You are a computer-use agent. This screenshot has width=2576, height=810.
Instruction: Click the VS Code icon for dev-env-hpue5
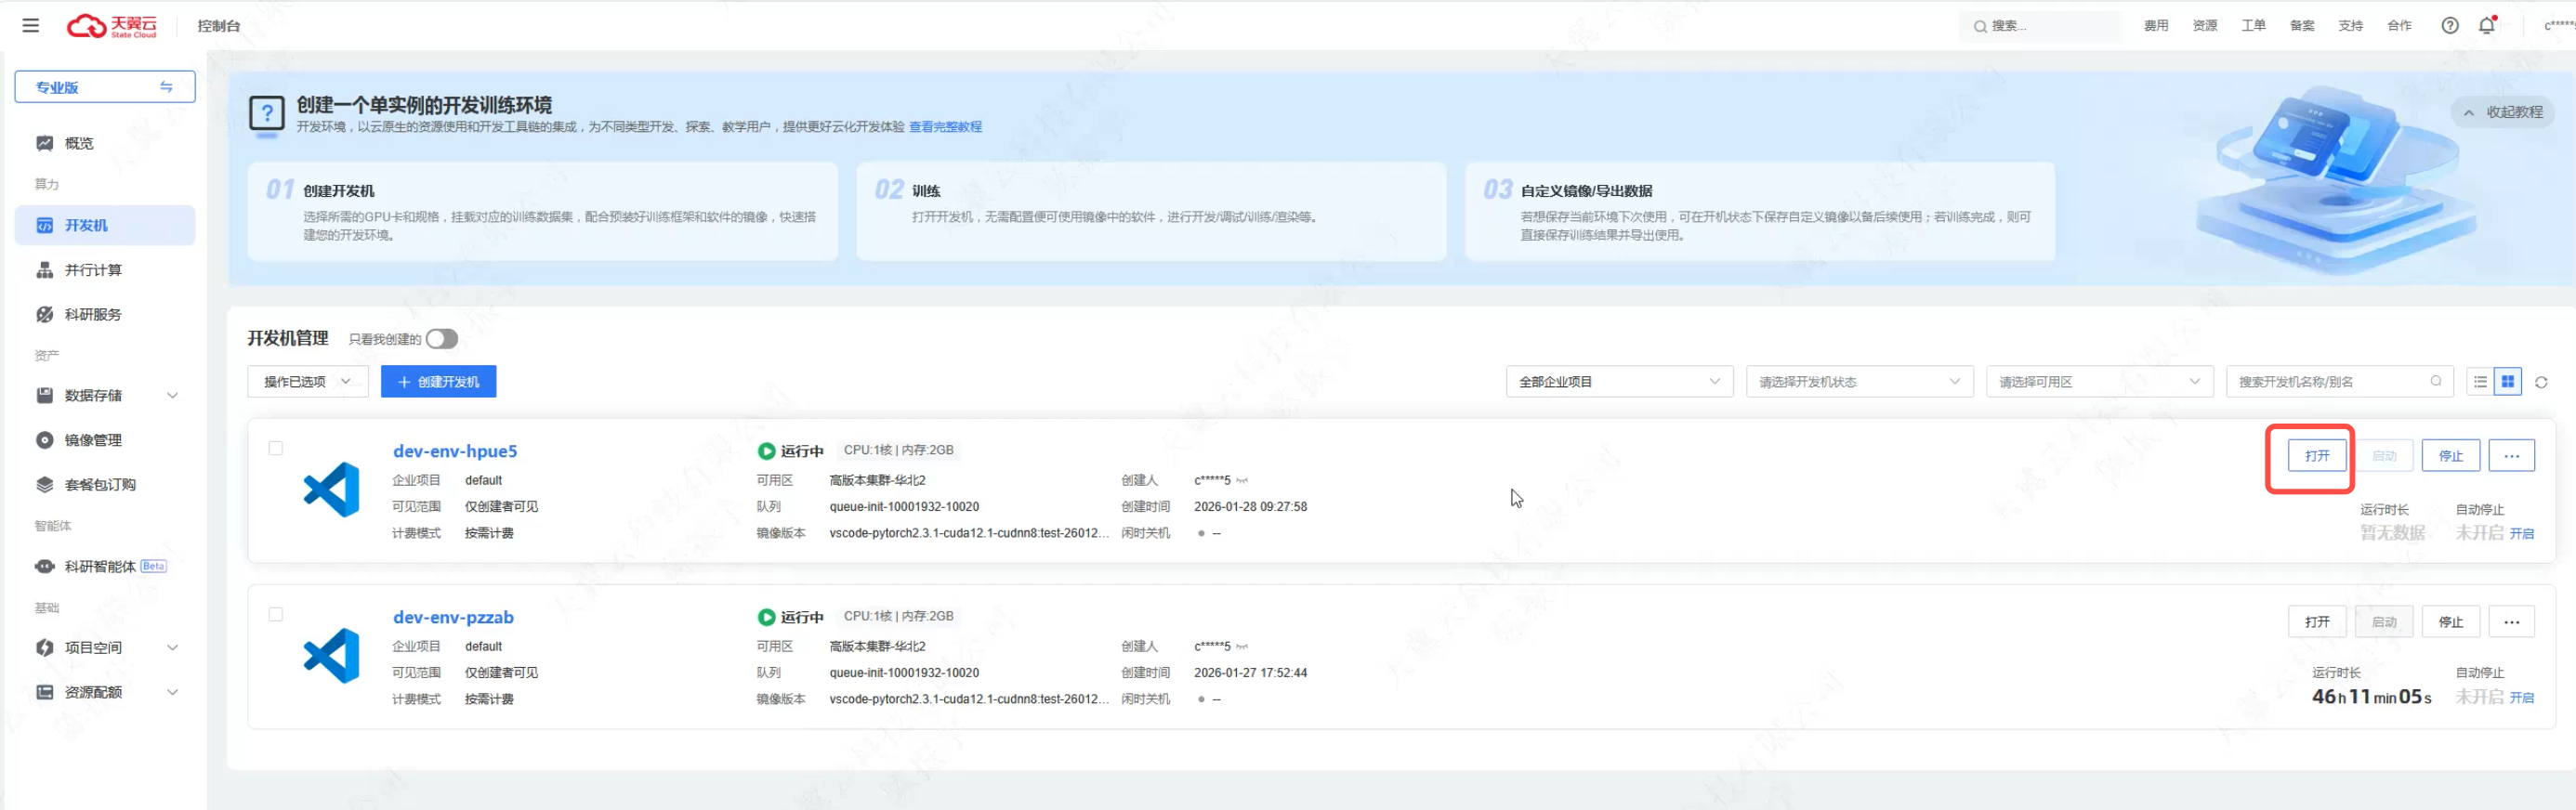(x=332, y=490)
